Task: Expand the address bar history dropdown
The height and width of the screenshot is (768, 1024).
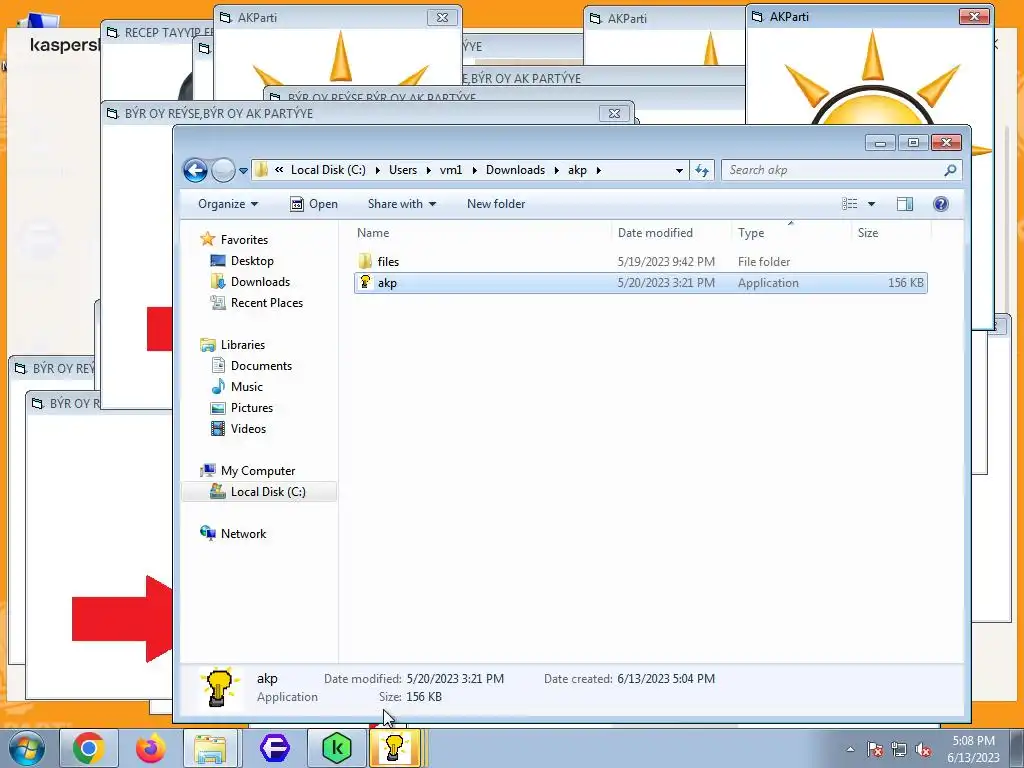Action: point(679,170)
